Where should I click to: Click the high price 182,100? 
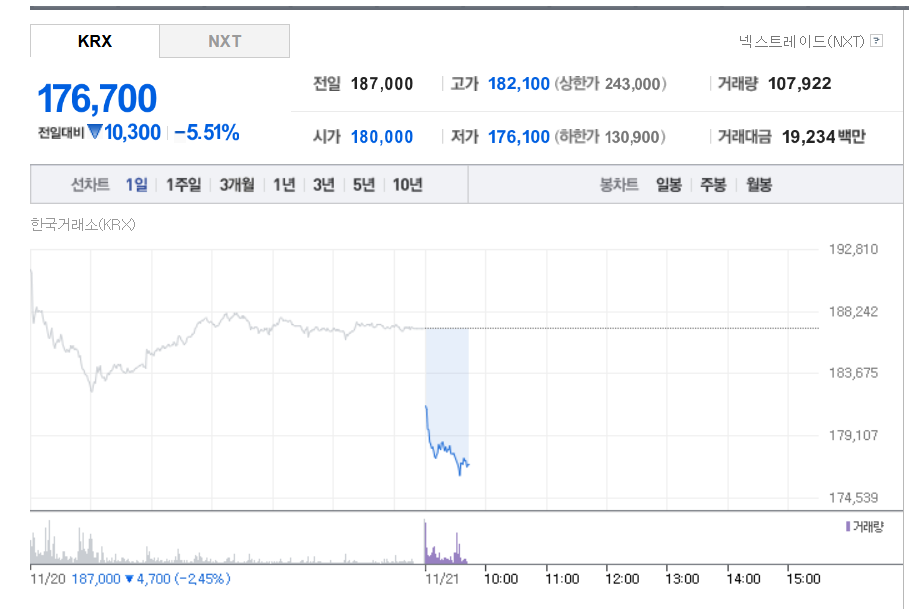519,84
